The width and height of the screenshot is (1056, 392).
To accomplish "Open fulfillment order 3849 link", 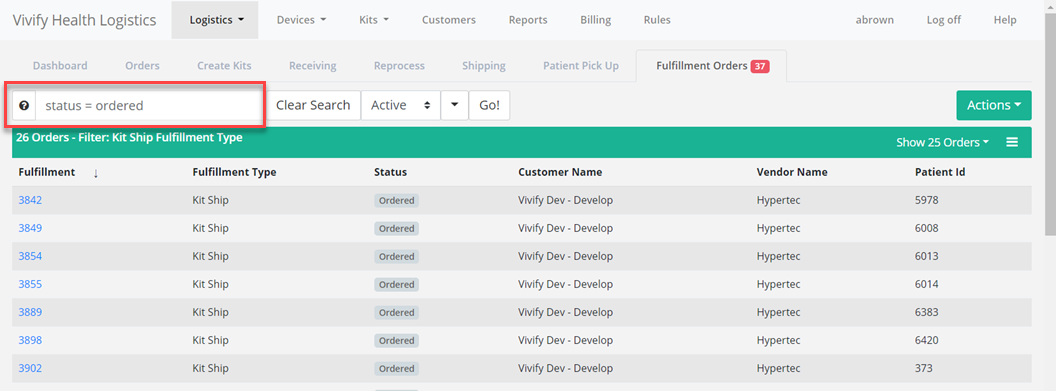I will tap(30, 228).
